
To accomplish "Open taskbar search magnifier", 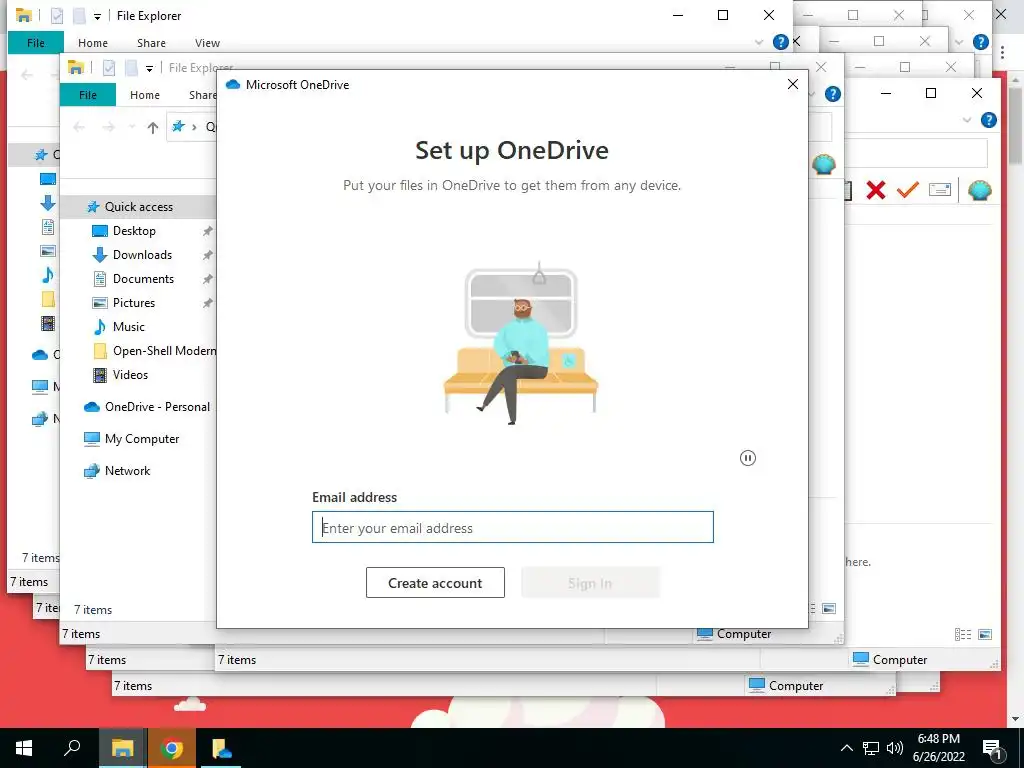I will 72,748.
